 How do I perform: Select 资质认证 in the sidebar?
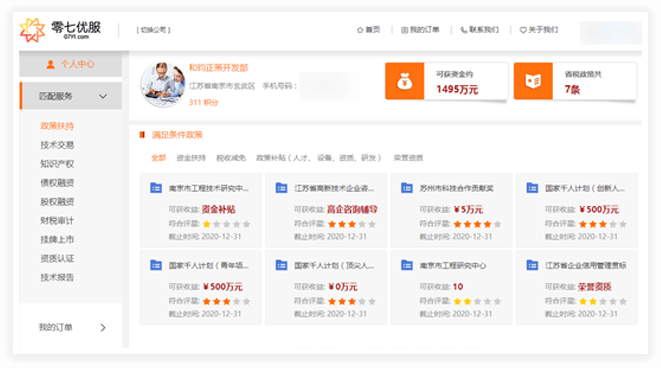point(57,258)
